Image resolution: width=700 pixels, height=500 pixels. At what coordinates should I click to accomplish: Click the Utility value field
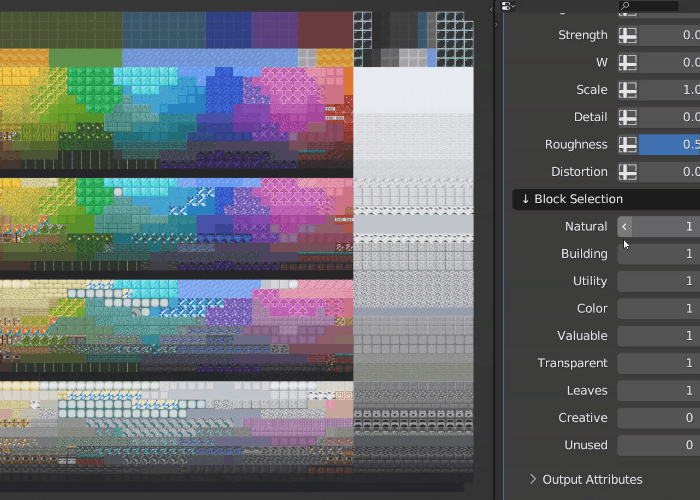659,281
